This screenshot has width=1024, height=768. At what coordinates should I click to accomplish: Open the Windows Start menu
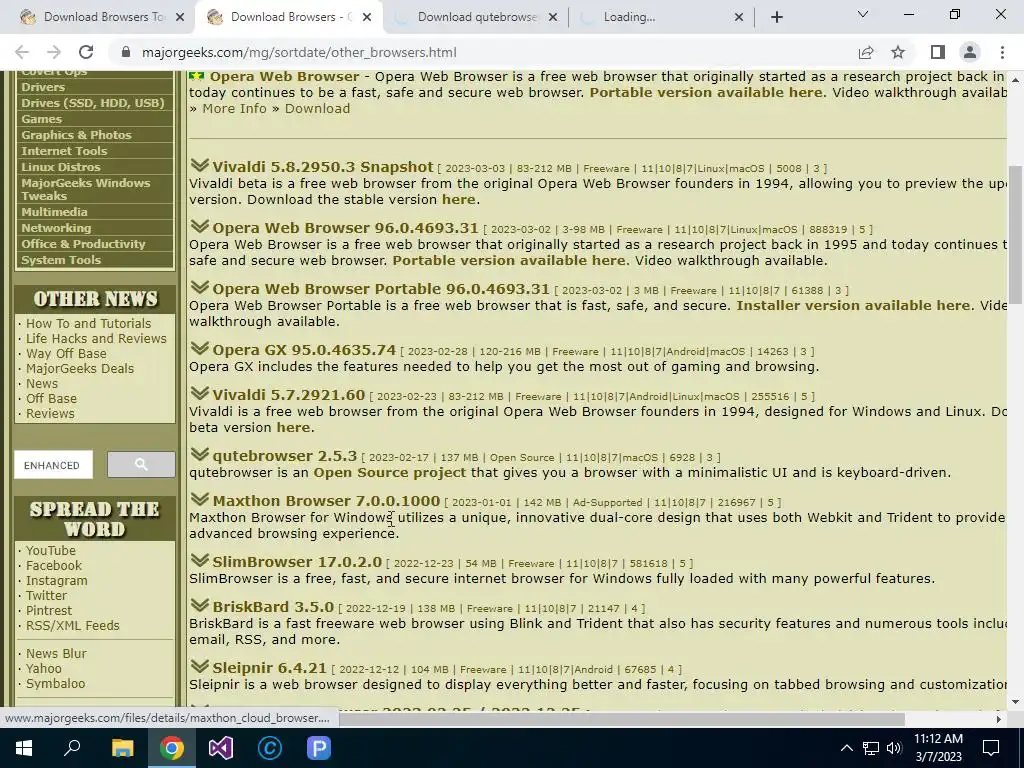(x=24, y=748)
